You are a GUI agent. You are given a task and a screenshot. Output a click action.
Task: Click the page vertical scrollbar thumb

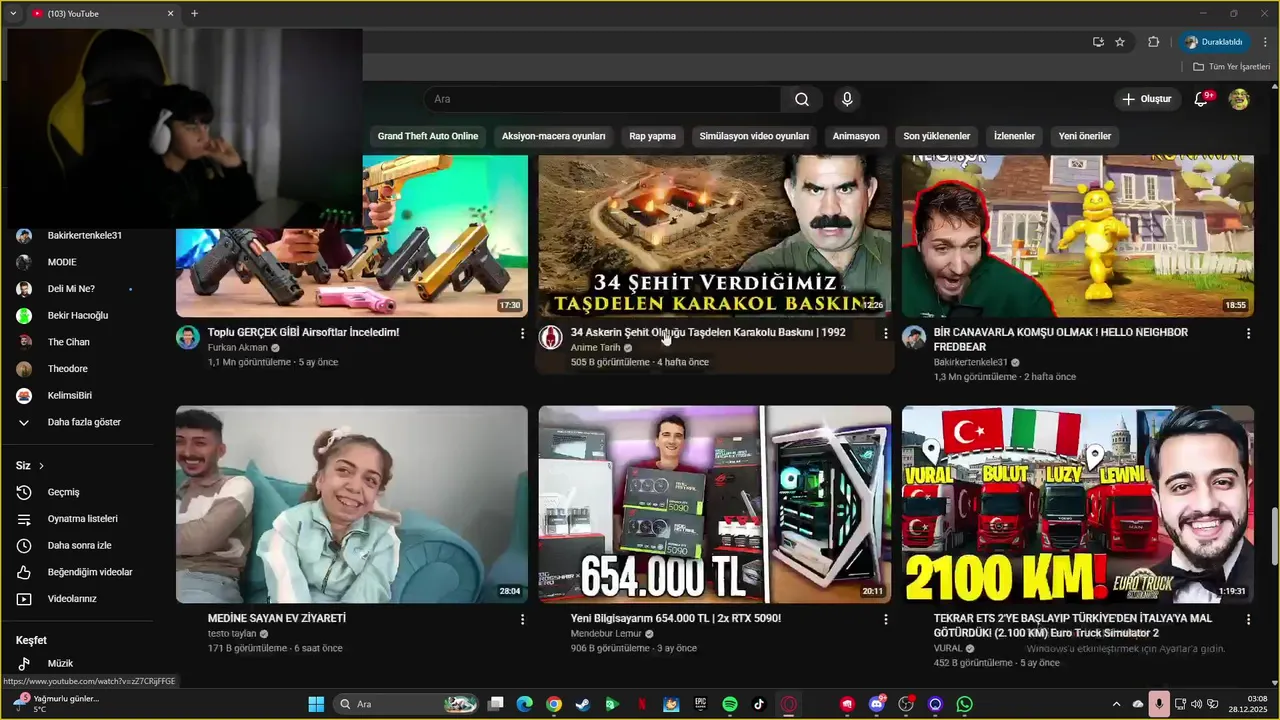click(1274, 537)
